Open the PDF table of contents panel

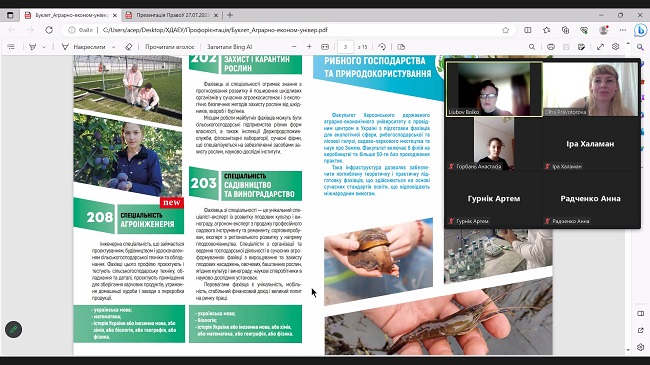pos(11,47)
